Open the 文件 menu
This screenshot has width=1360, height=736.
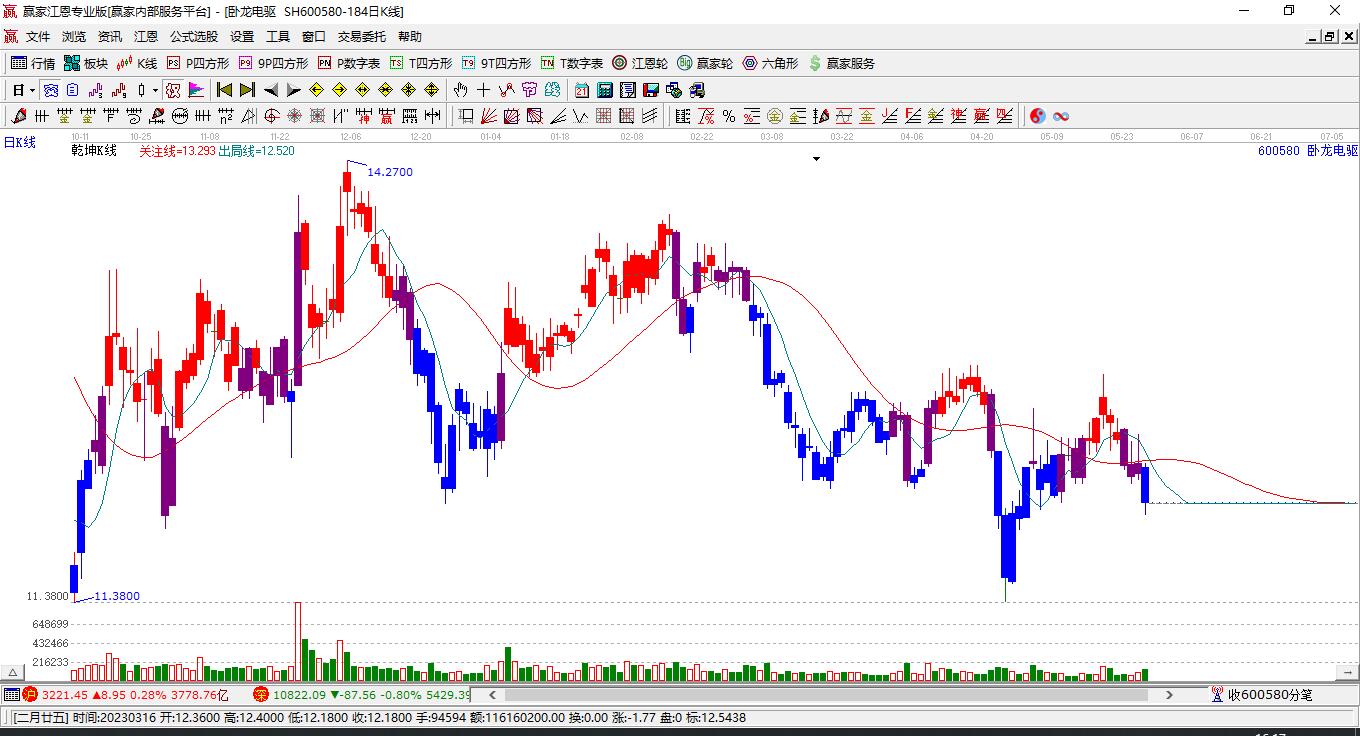(38, 37)
